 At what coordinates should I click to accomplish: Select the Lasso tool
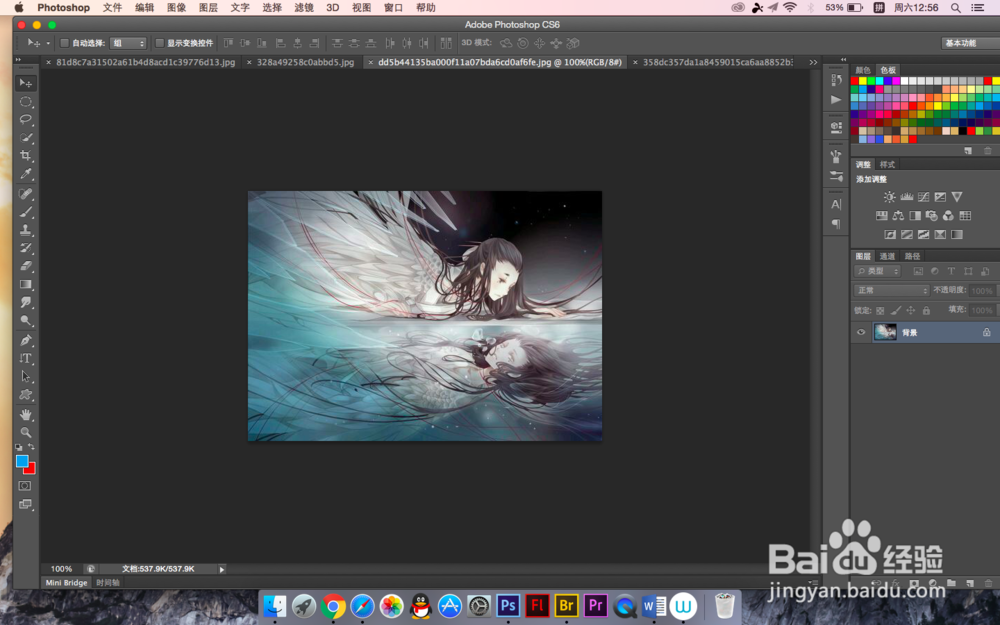click(x=26, y=119)
